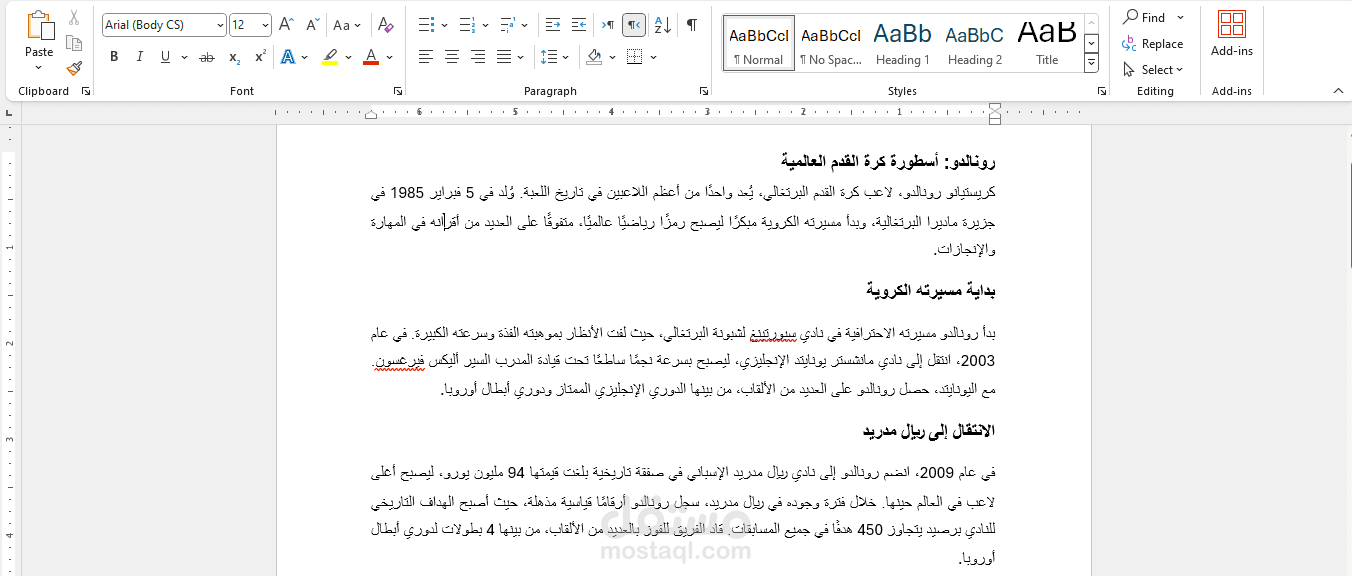Click Increase Indent icon
The width and height of the screenshot is (1352, 576).
(x=578, y=25)
